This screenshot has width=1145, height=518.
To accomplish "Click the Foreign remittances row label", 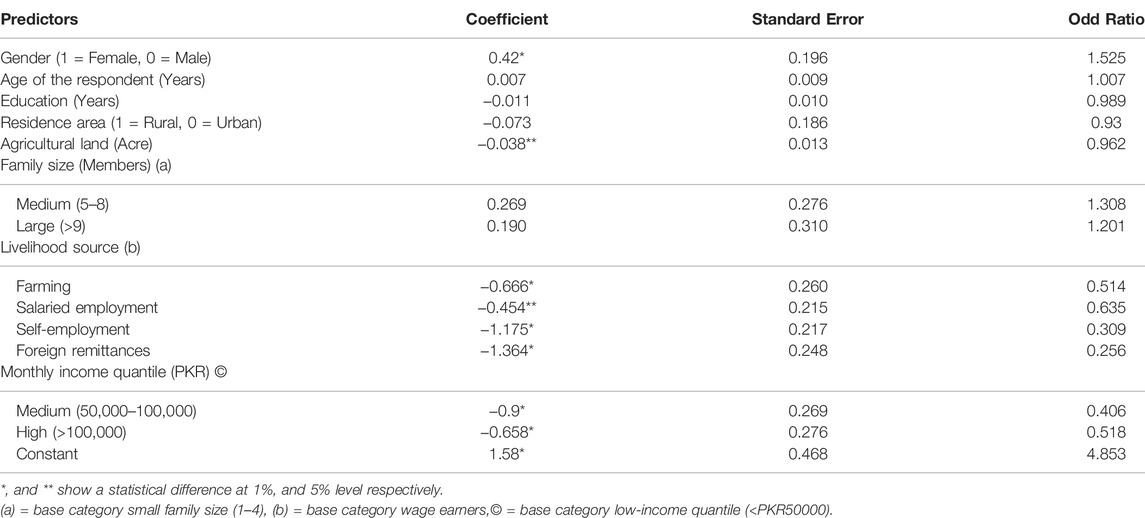I will pos(83,351).
